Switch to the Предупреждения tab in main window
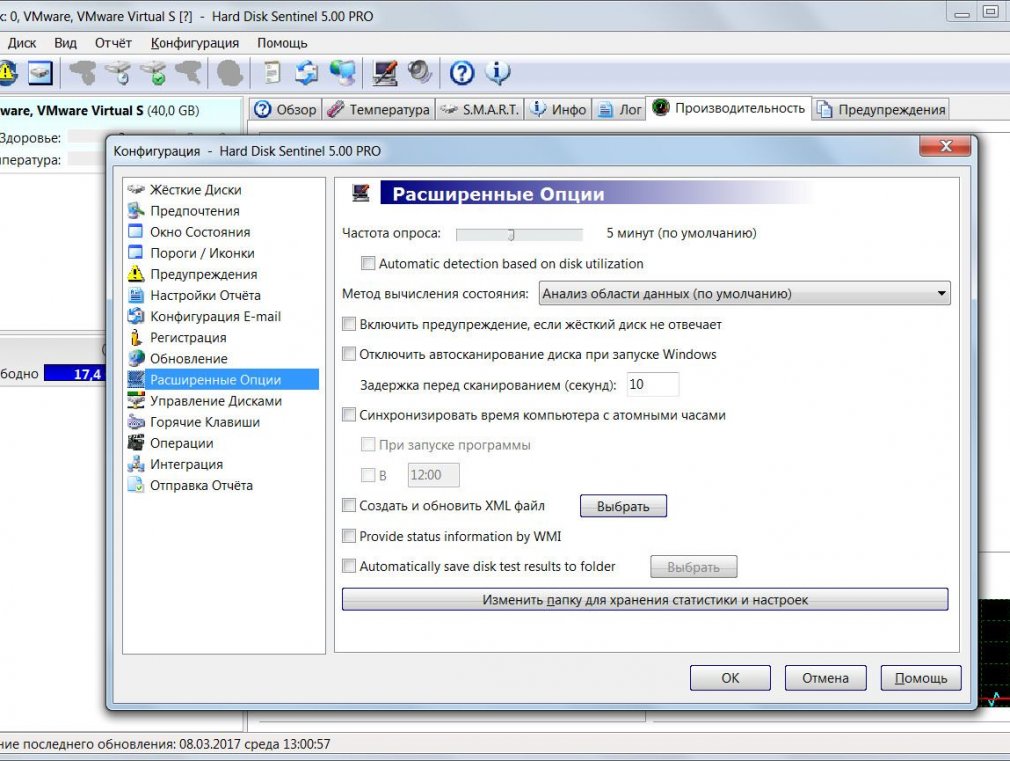The image size is (1010, 761). pyautogui.click(x=882, y=110)
